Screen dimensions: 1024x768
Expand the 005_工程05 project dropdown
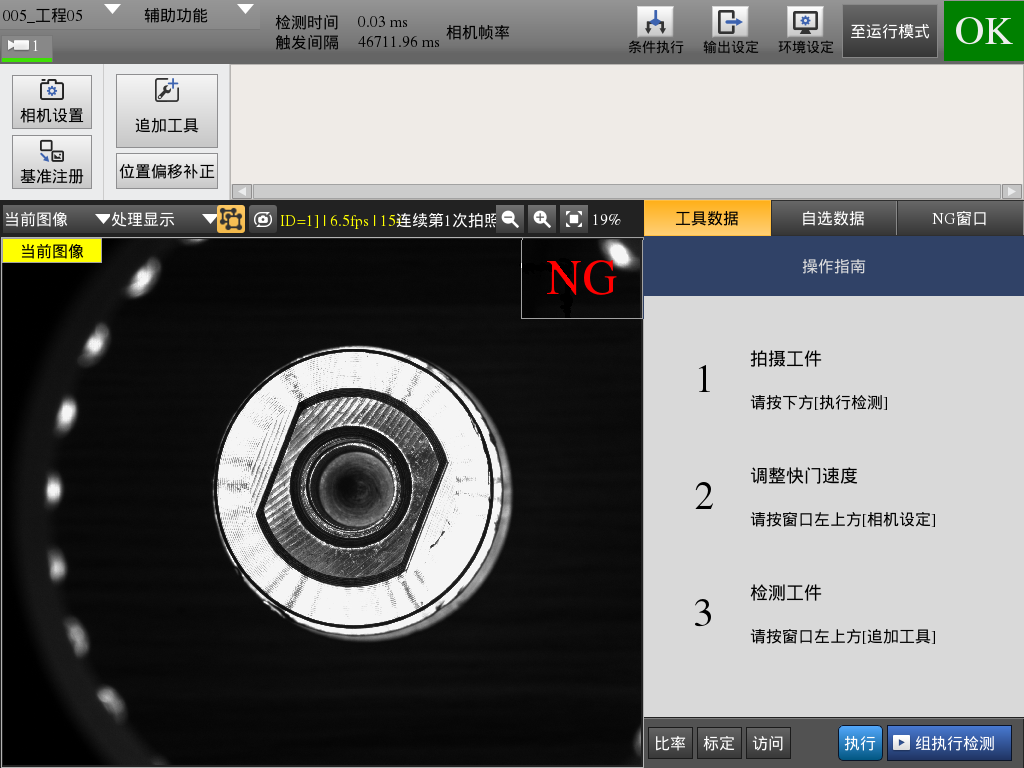coord(112,10)
